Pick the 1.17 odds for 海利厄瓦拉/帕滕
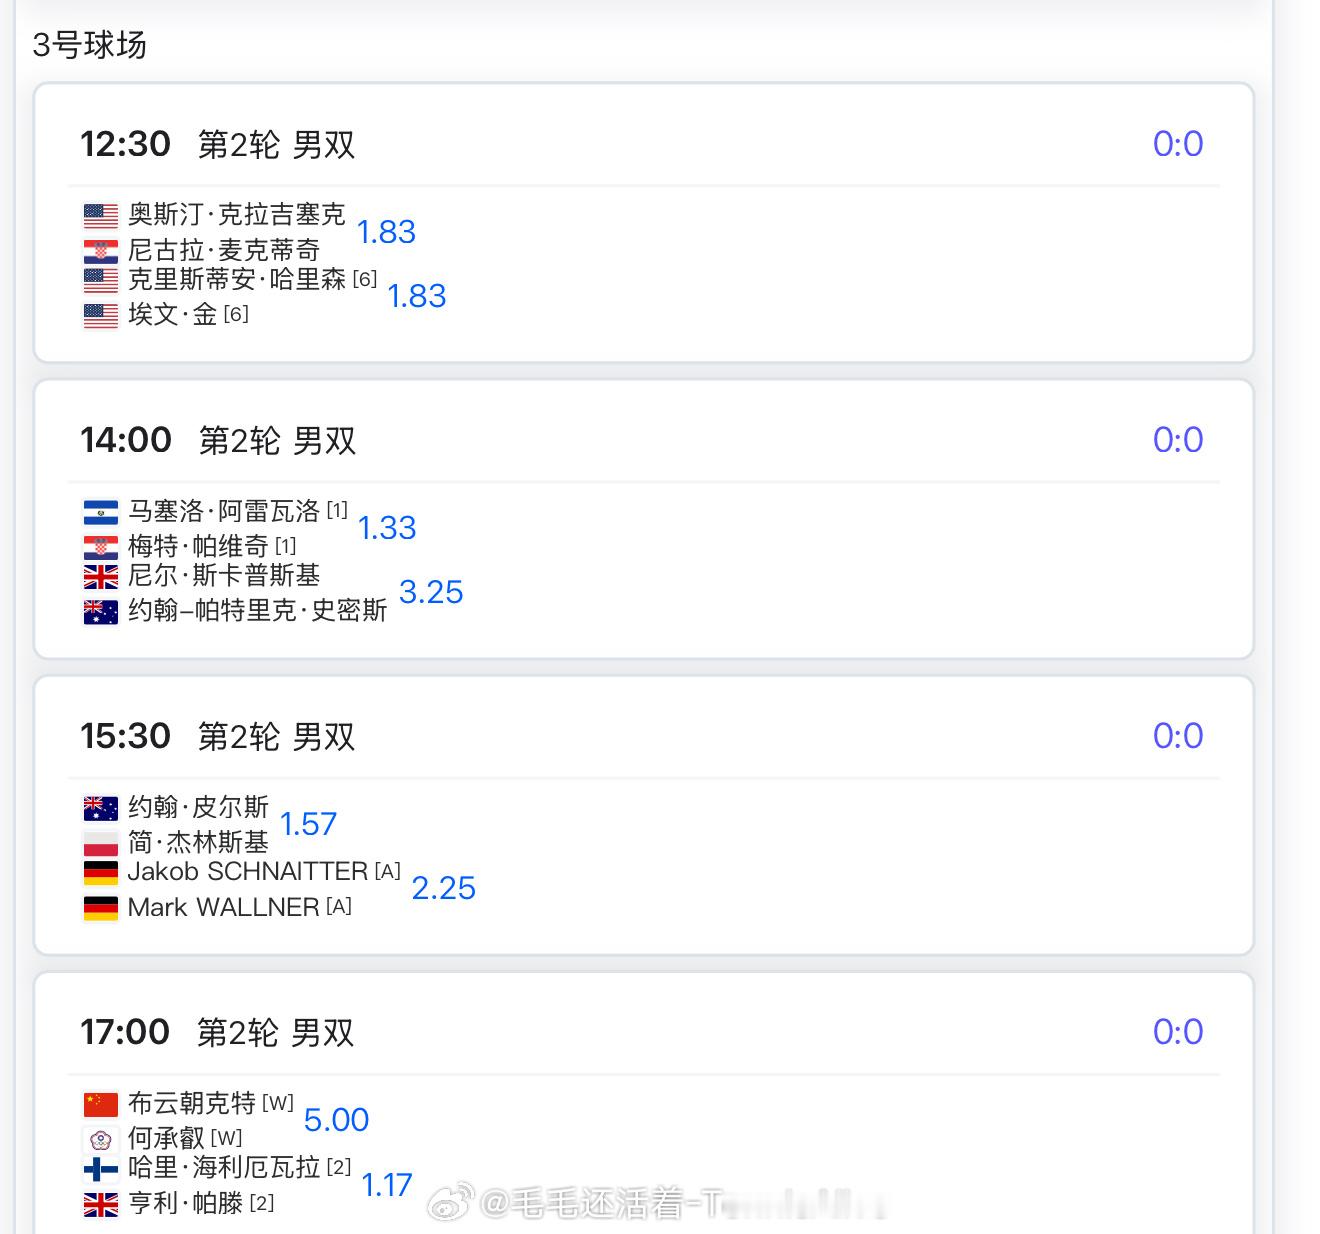The width and height of the screenshot is (1320, 1234). 387,1185
